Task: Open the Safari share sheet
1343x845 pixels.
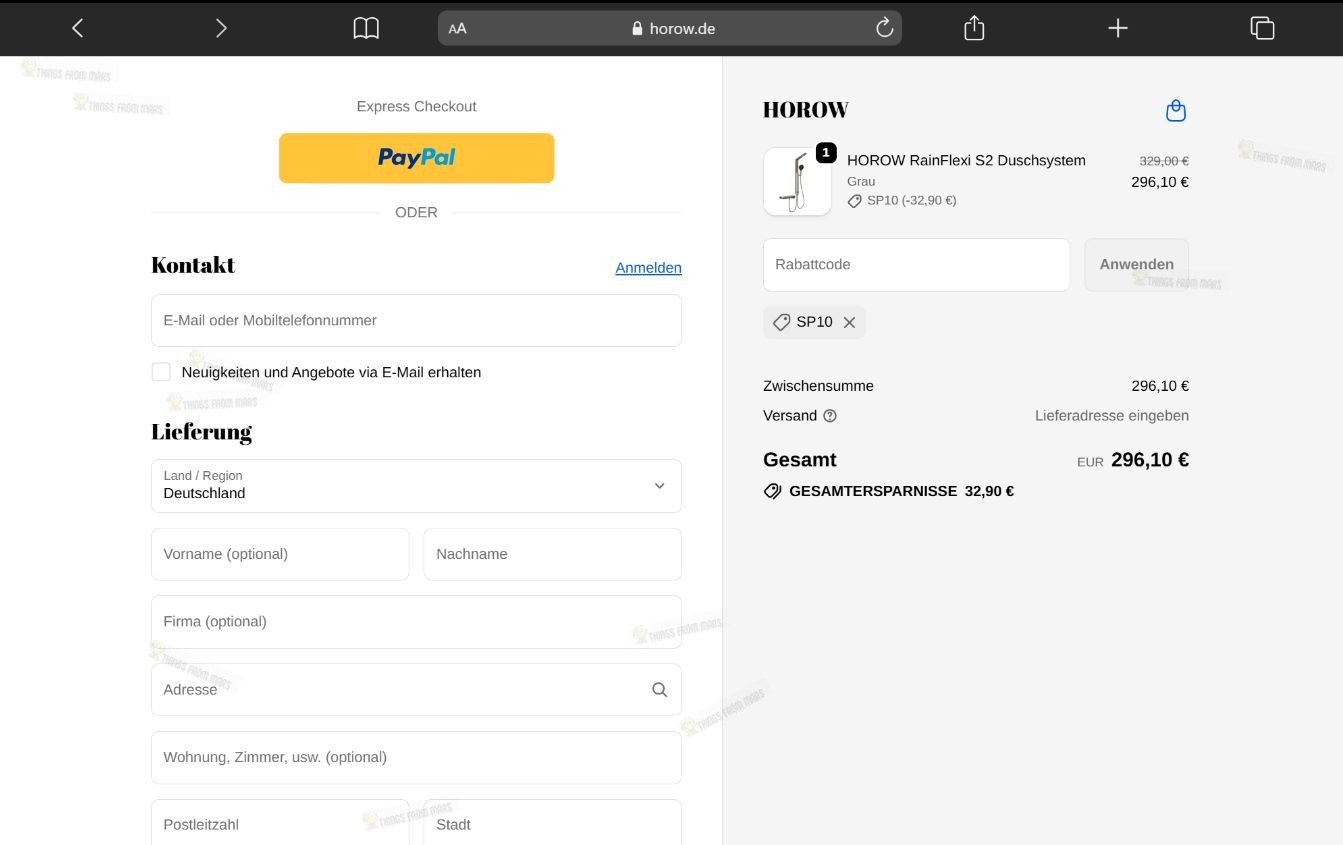Action: tap(974, 28)
